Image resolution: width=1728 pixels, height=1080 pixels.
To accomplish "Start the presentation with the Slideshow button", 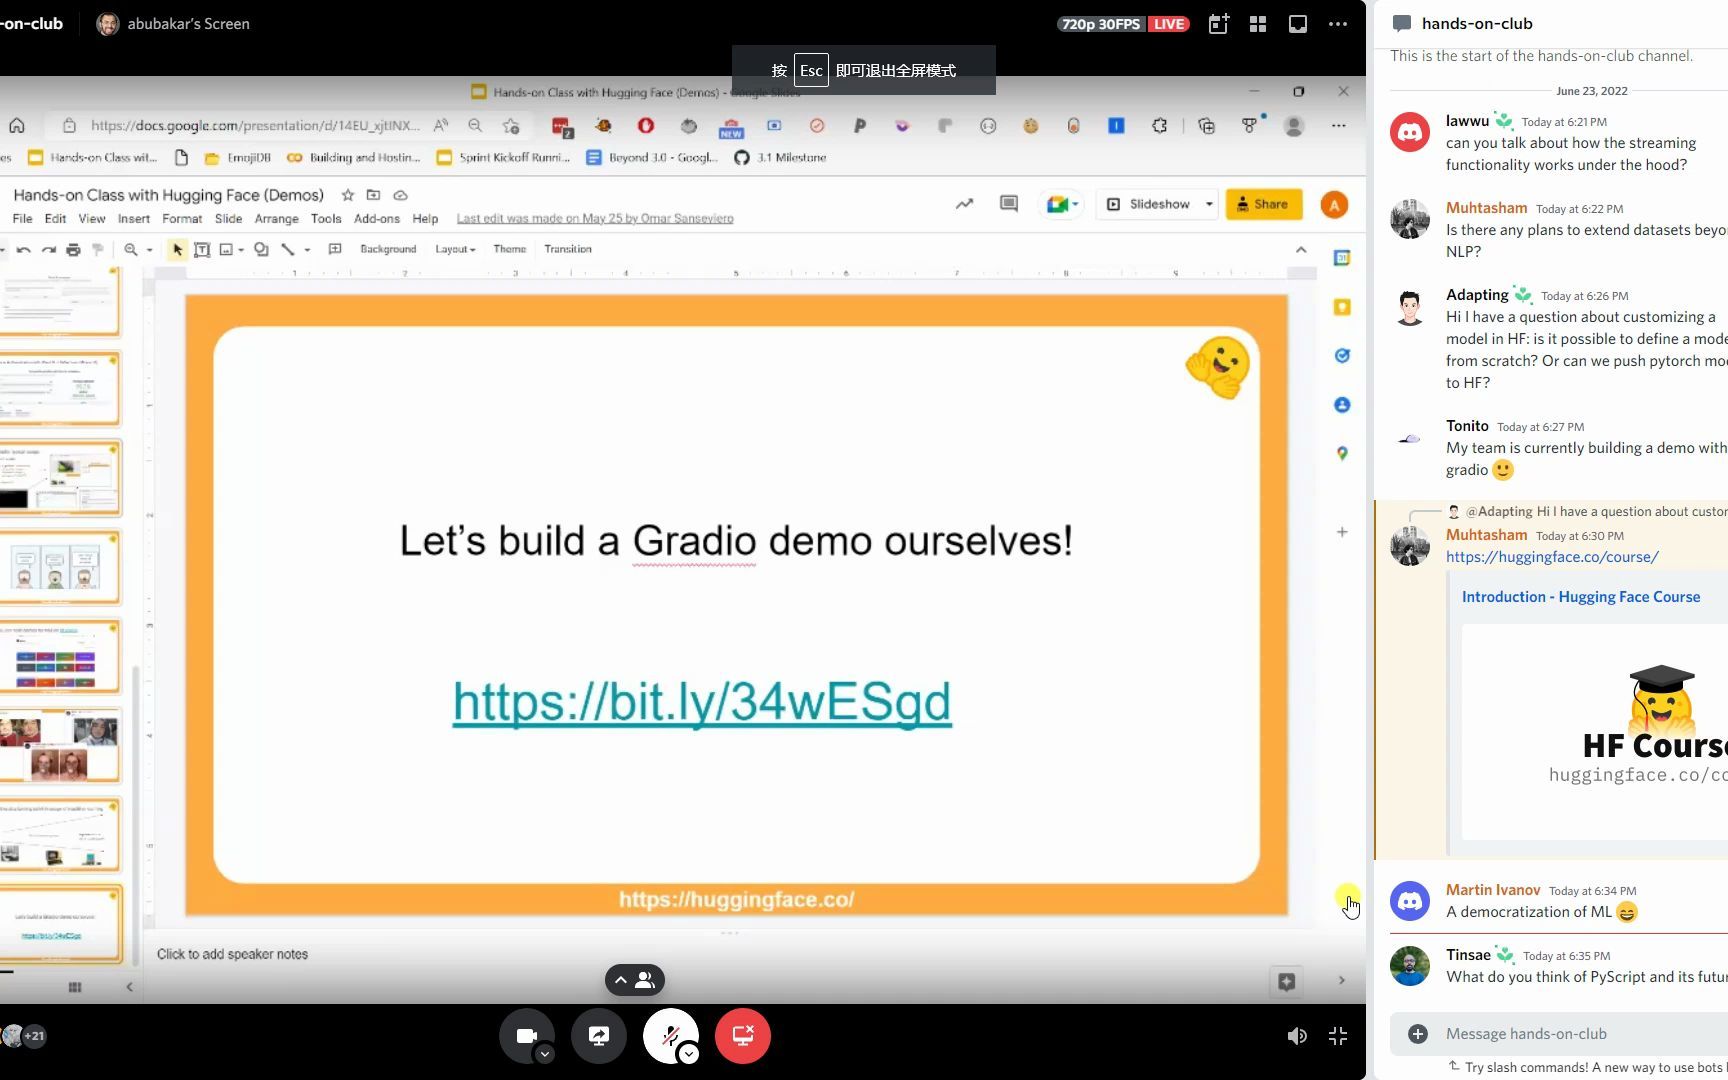I will click(1149, 204).
